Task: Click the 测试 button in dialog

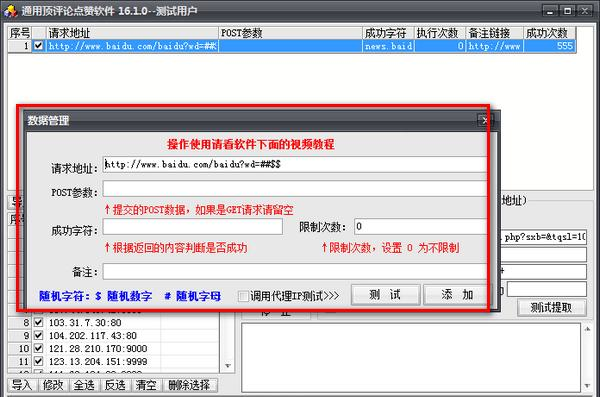Action: [385, 295]
